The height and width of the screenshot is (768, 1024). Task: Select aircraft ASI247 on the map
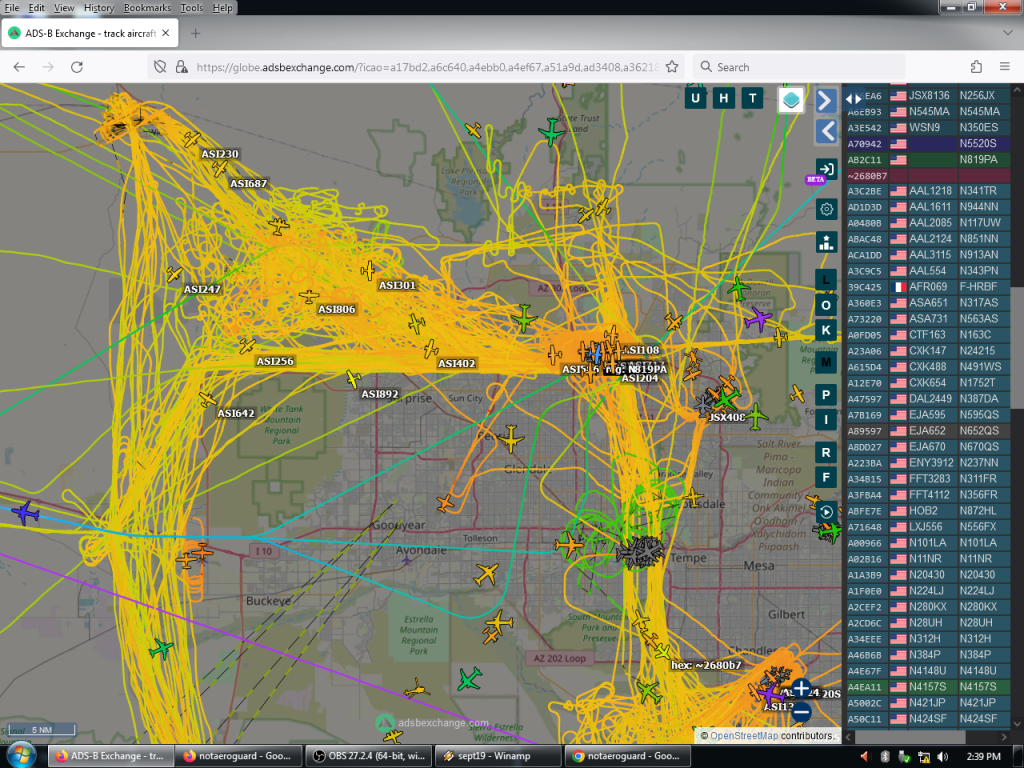(x=174, y=274)
